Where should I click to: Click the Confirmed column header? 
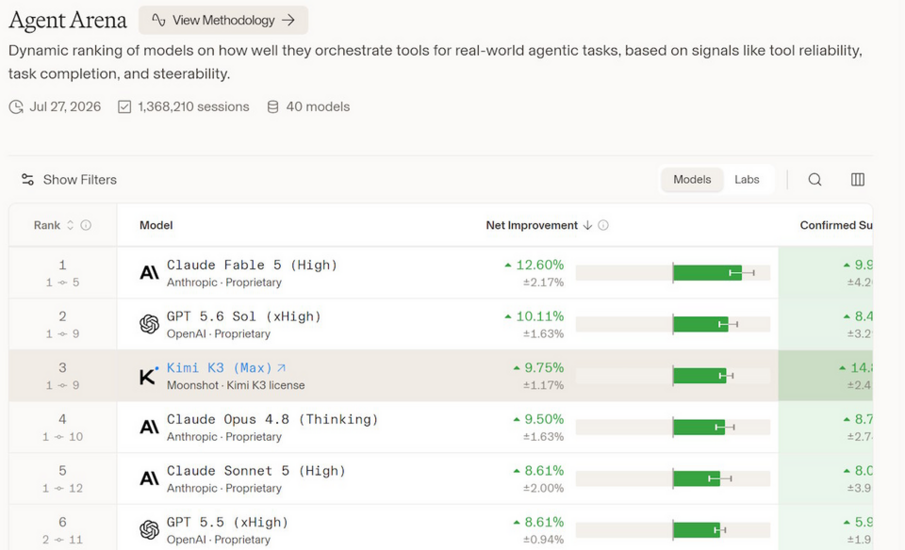[x=836, y=225]
